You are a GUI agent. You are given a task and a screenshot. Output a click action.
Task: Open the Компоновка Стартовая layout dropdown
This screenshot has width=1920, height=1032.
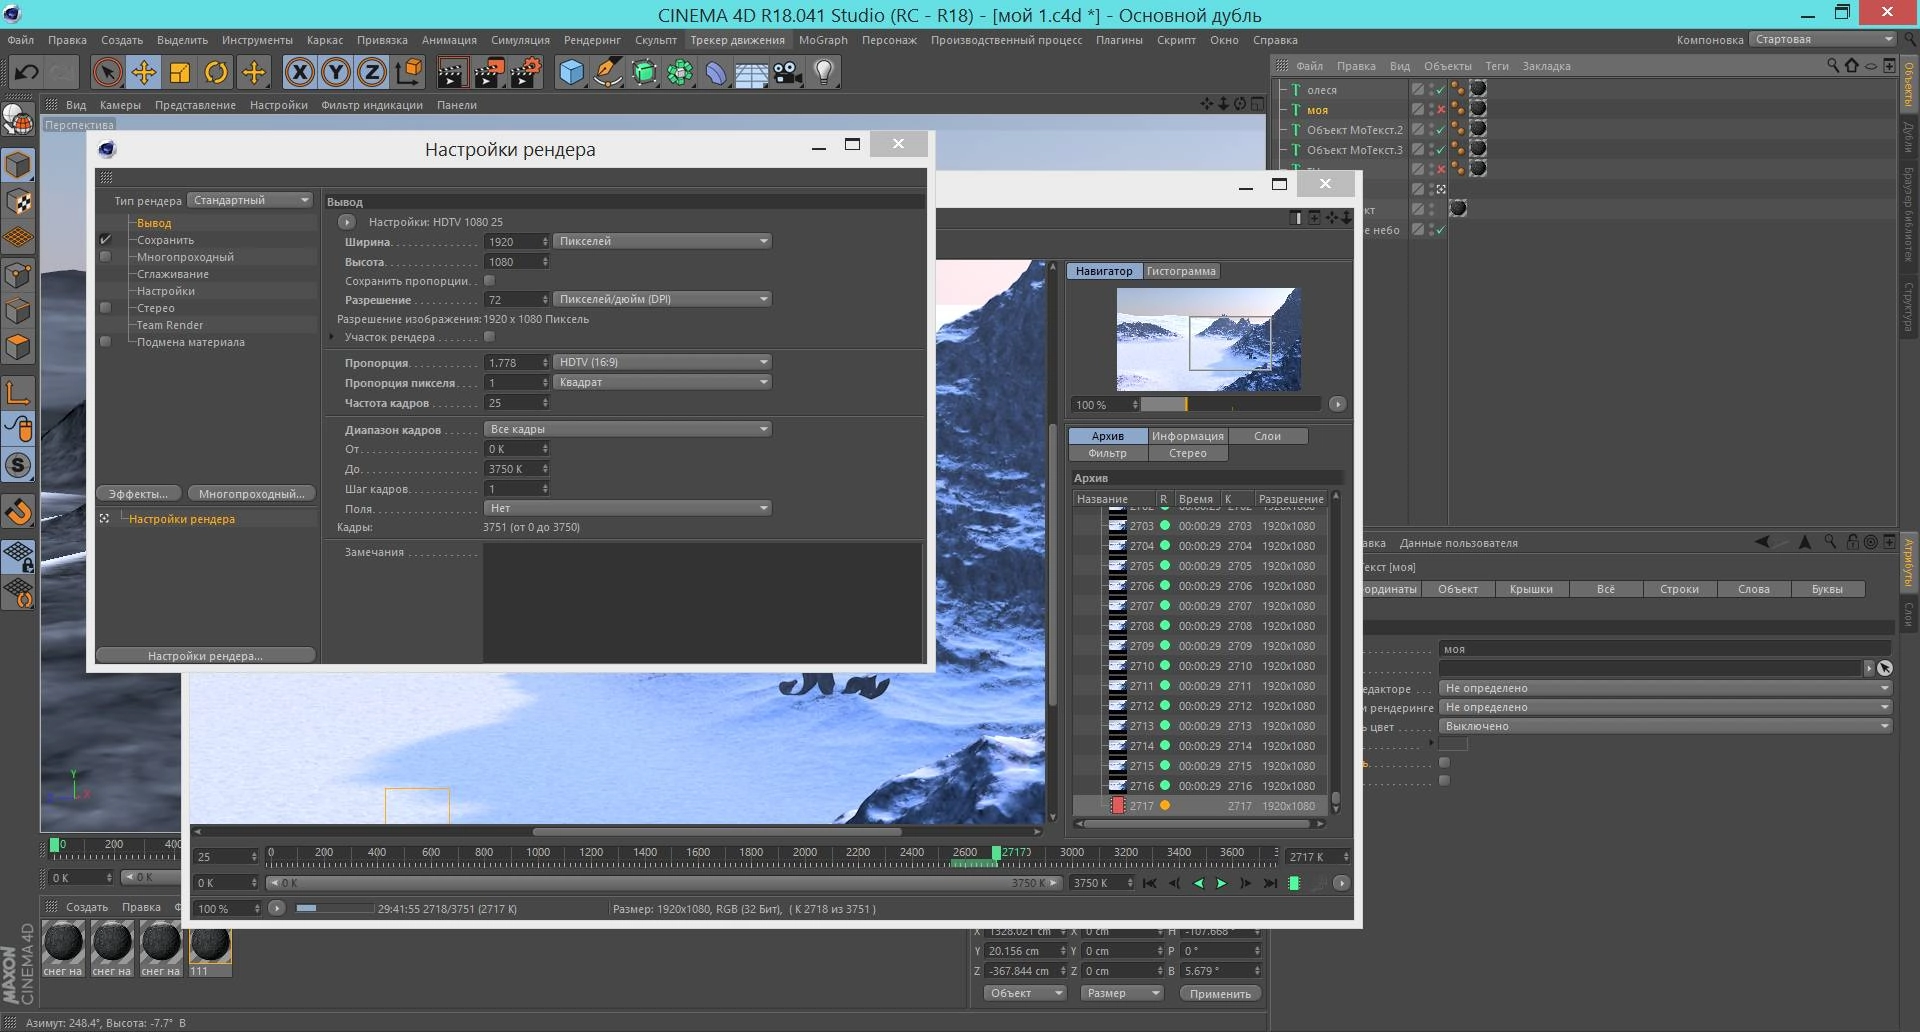click(x=1822, y=40)
